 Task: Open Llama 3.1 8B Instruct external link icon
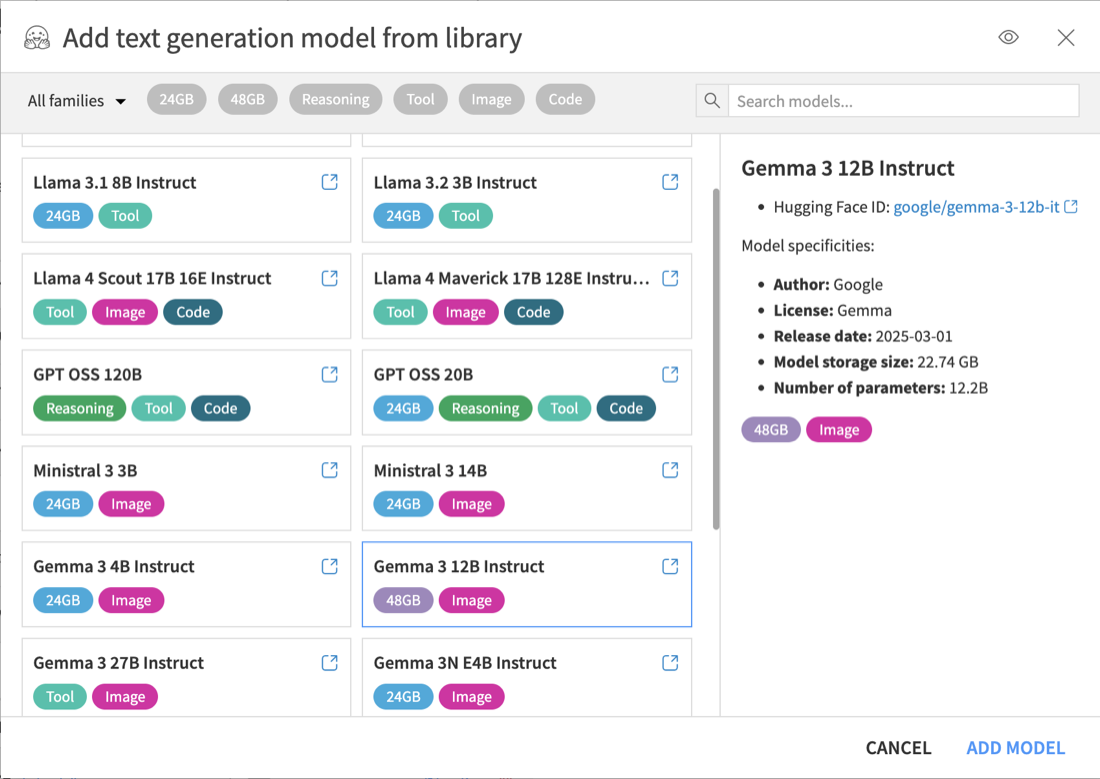pyautogui.click(x=329, y=182)
